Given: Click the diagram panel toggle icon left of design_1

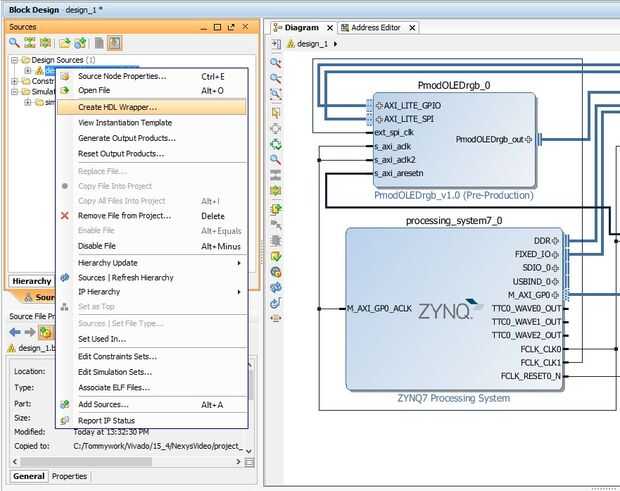Looking at the screenshot, I should pos(276,44).
